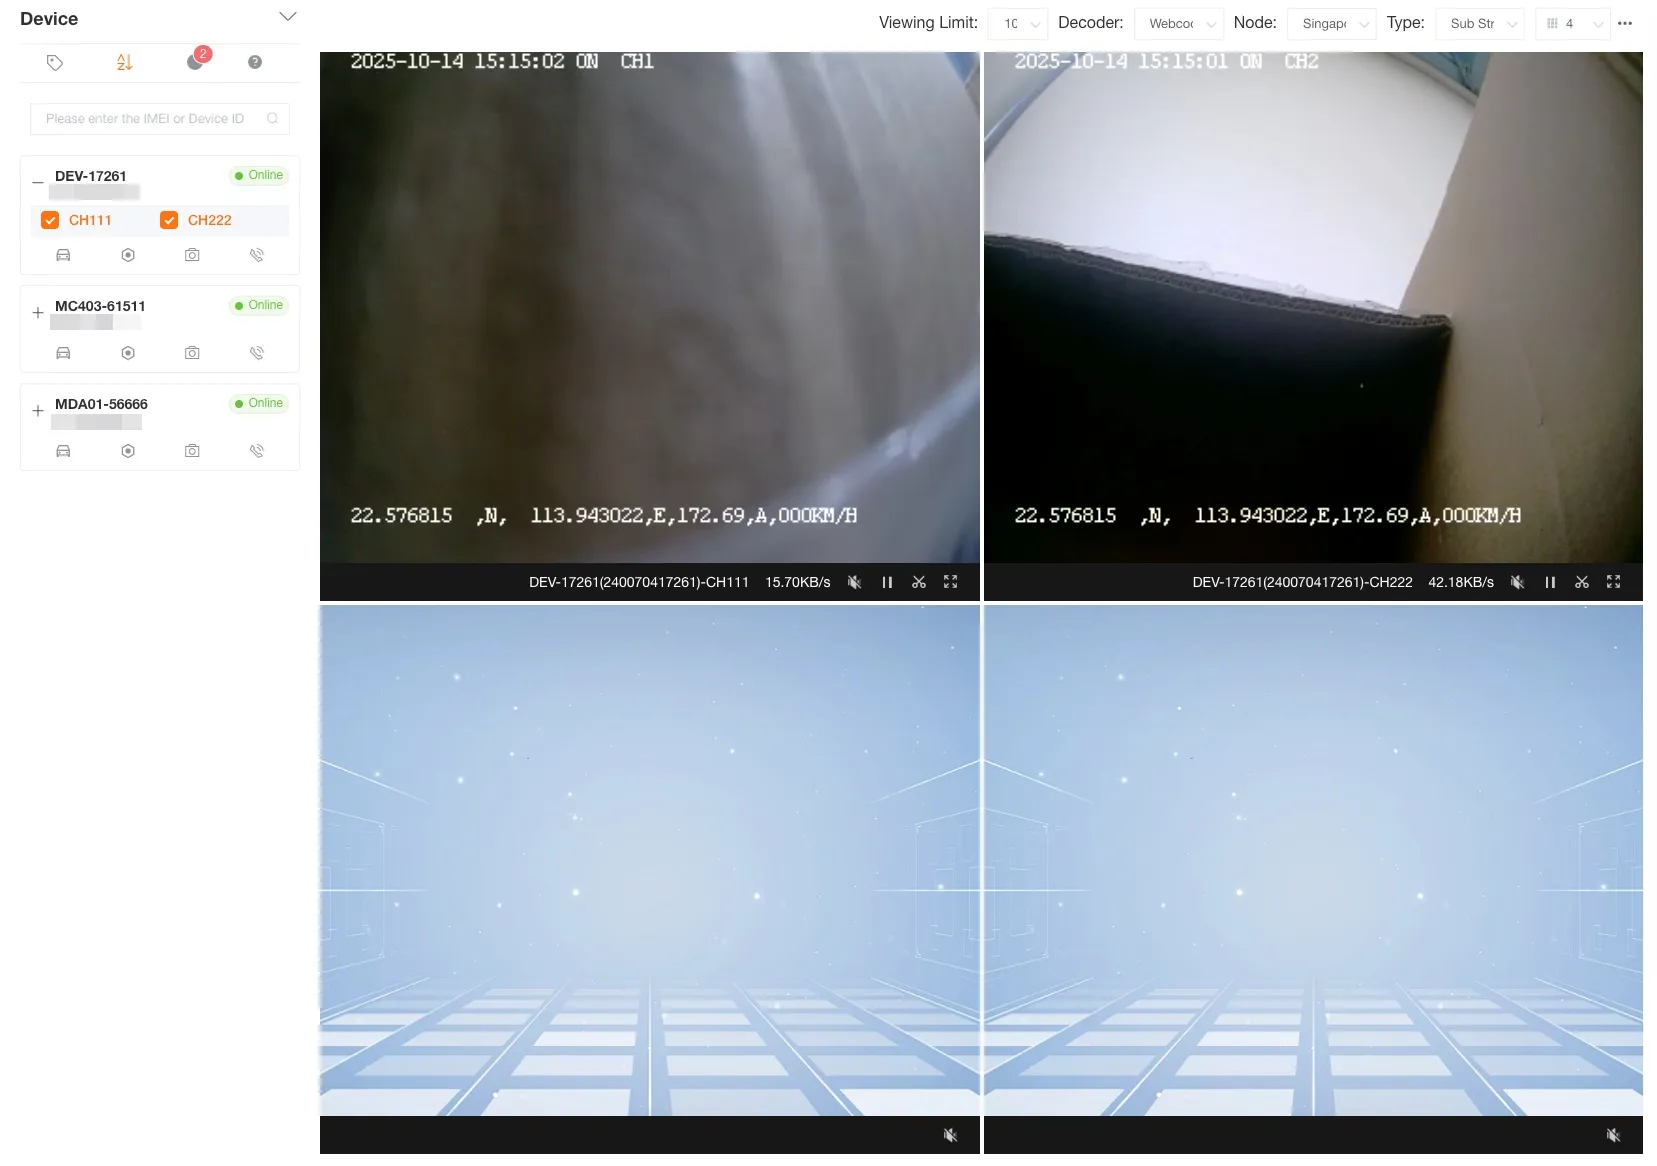Uncheck channel CH111

point(50,220)
